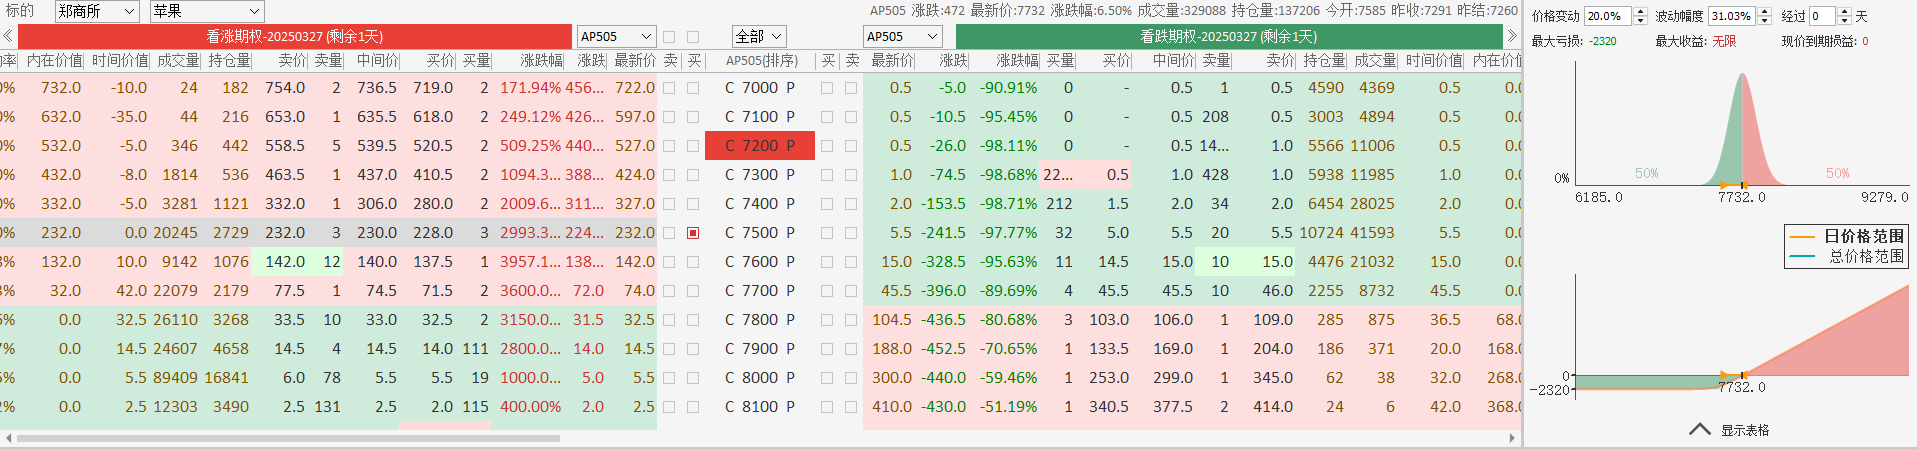Check the call 买 checkbox for strike 7300
Image resolution: width=1917 pixels, height=449 pixels.
[693, 175]
